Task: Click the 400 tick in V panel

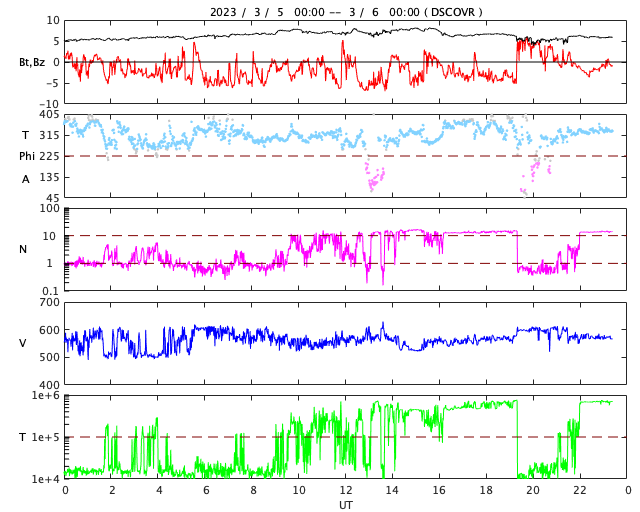Action: pyautogui.click(x=49, y=385)
